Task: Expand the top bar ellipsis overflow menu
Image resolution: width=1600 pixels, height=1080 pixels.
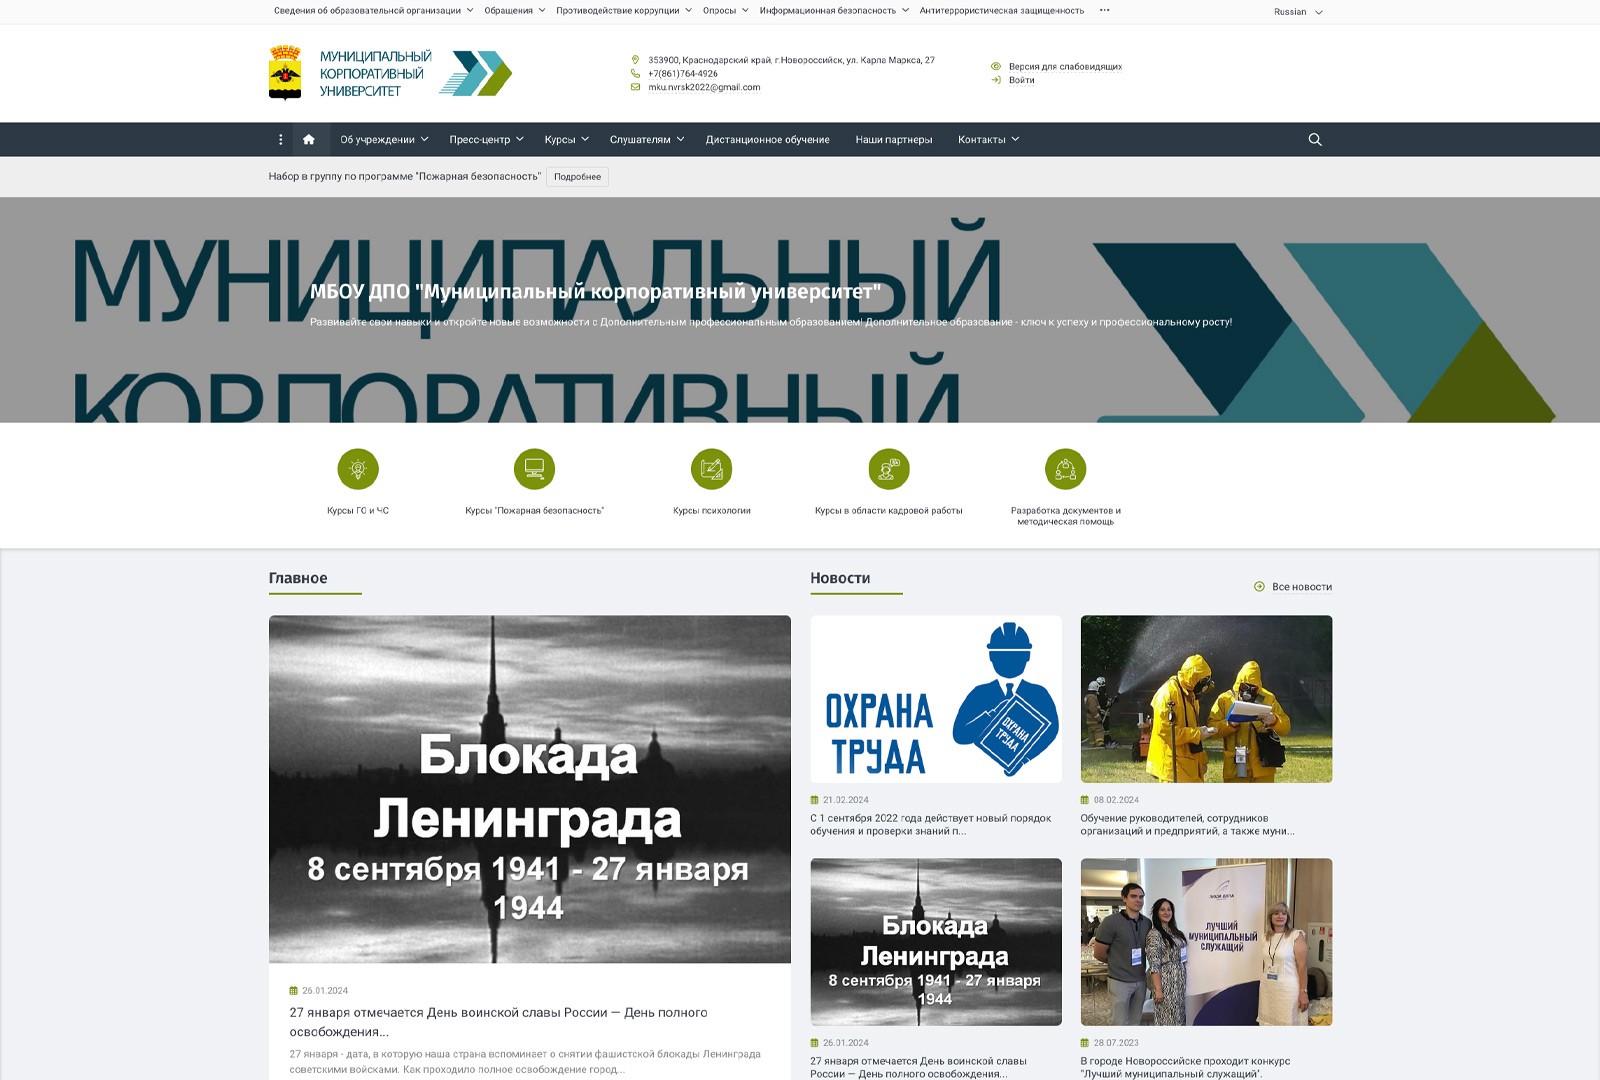Action: tap(1104, 11)
